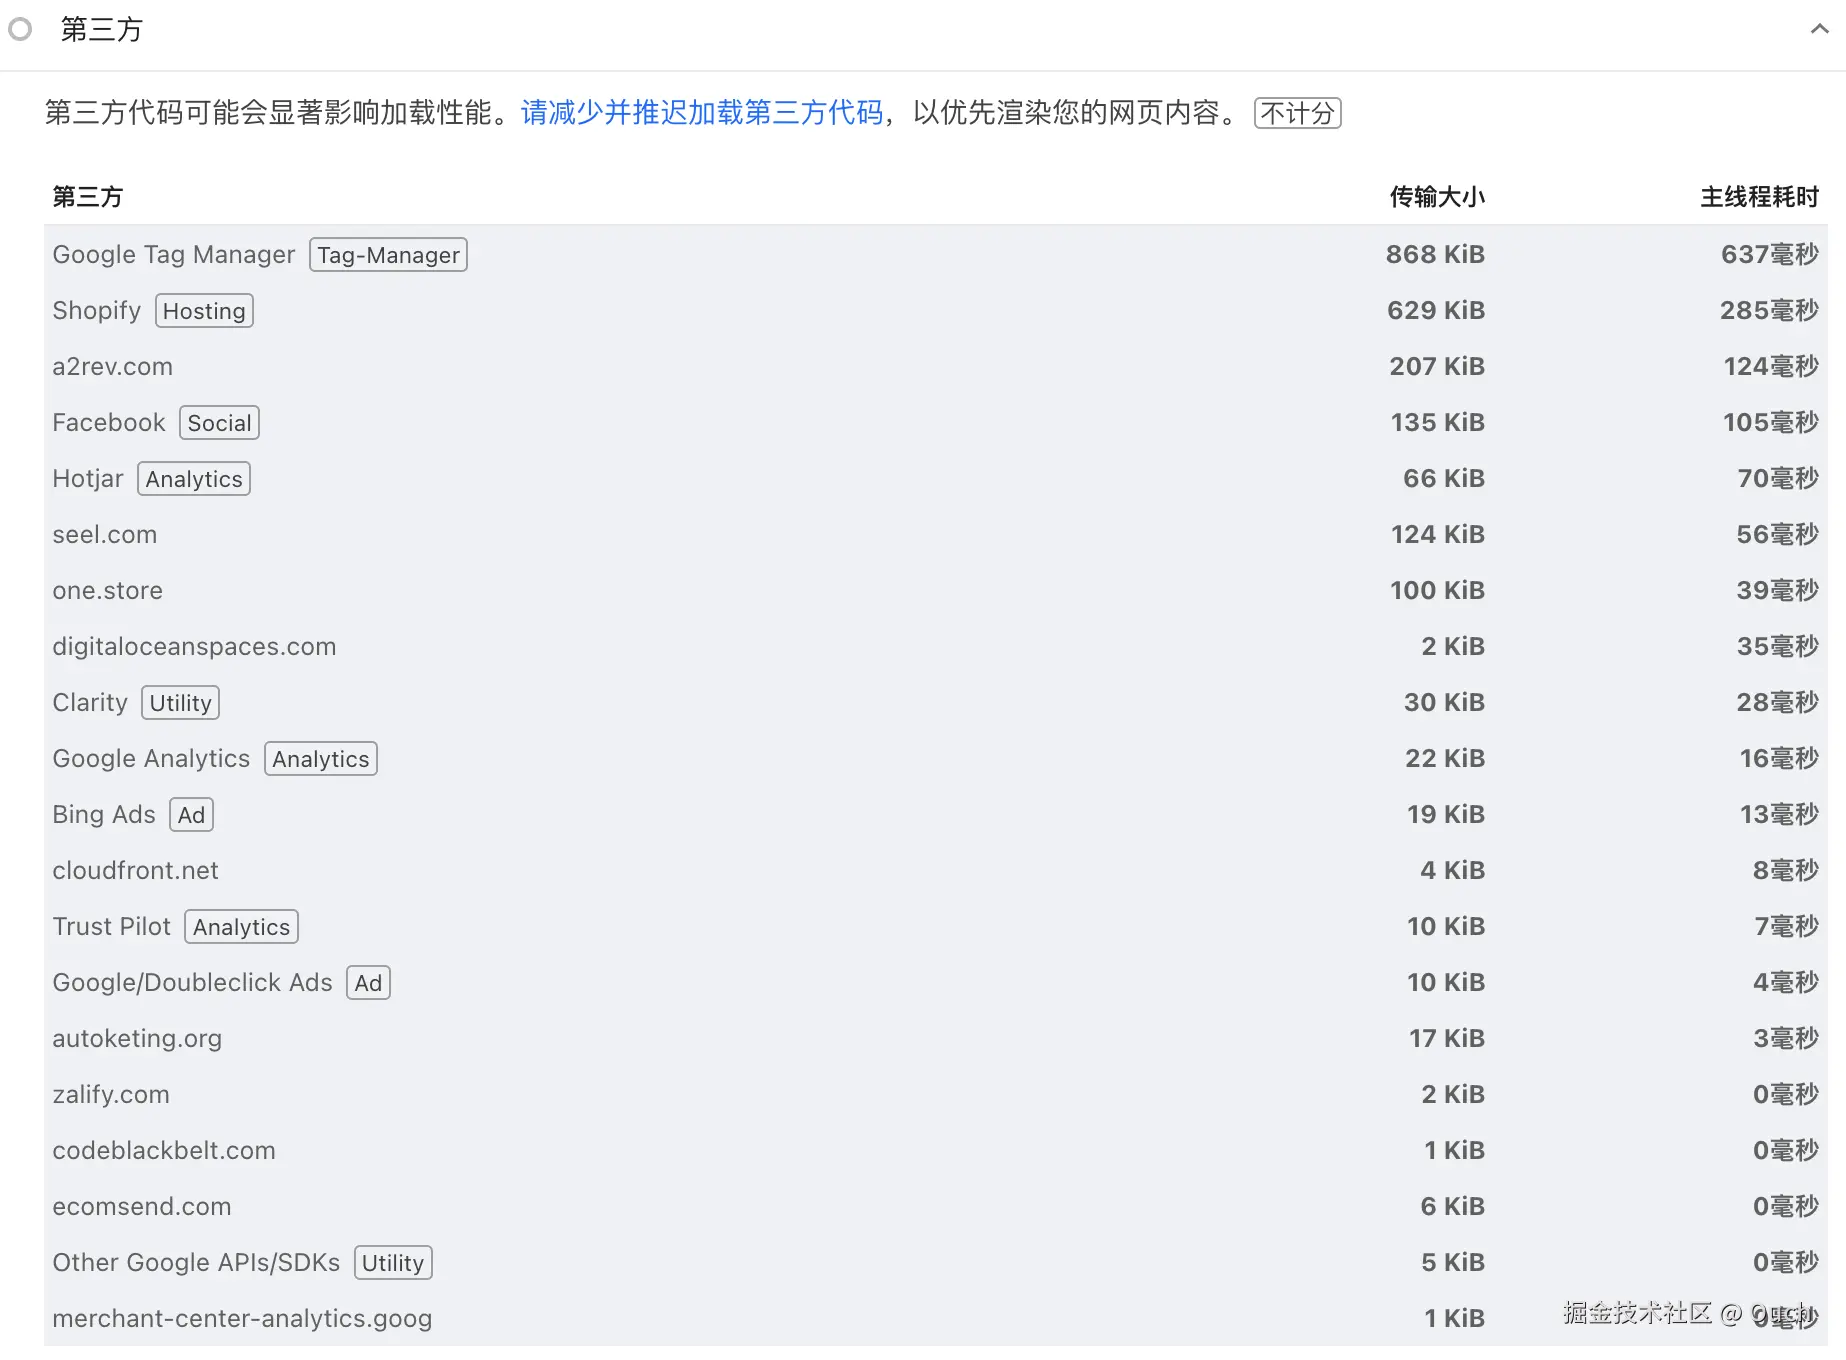Click the 第三方 table column header
Viewport: 1846px width, 1360px height.
88,197
